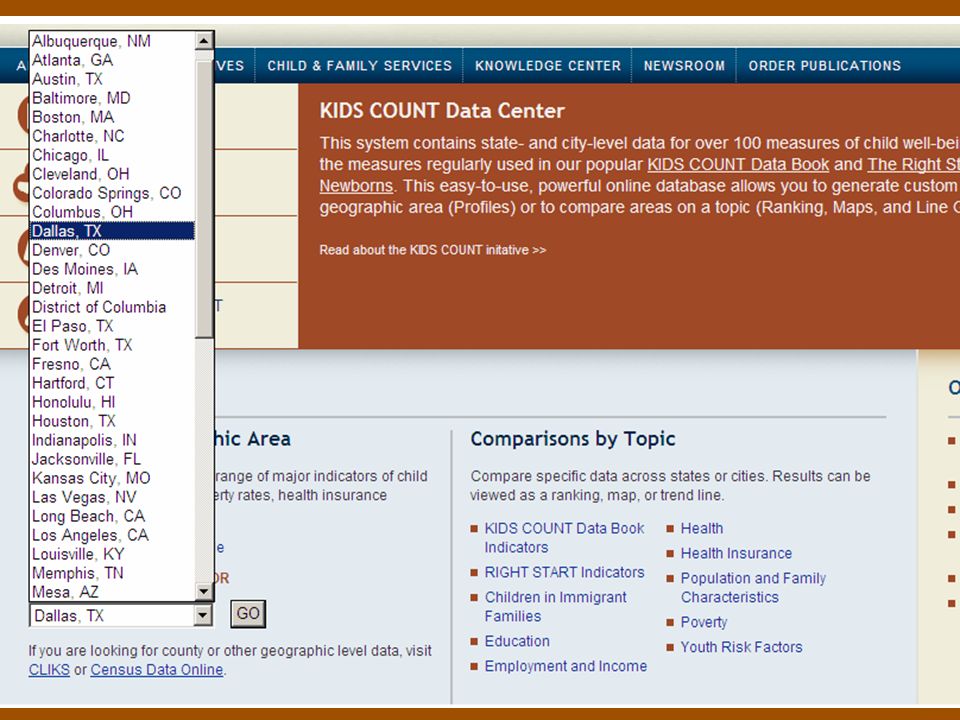Open the Newborns link in the description
960x720 pixels.
(x=356, y=186)
